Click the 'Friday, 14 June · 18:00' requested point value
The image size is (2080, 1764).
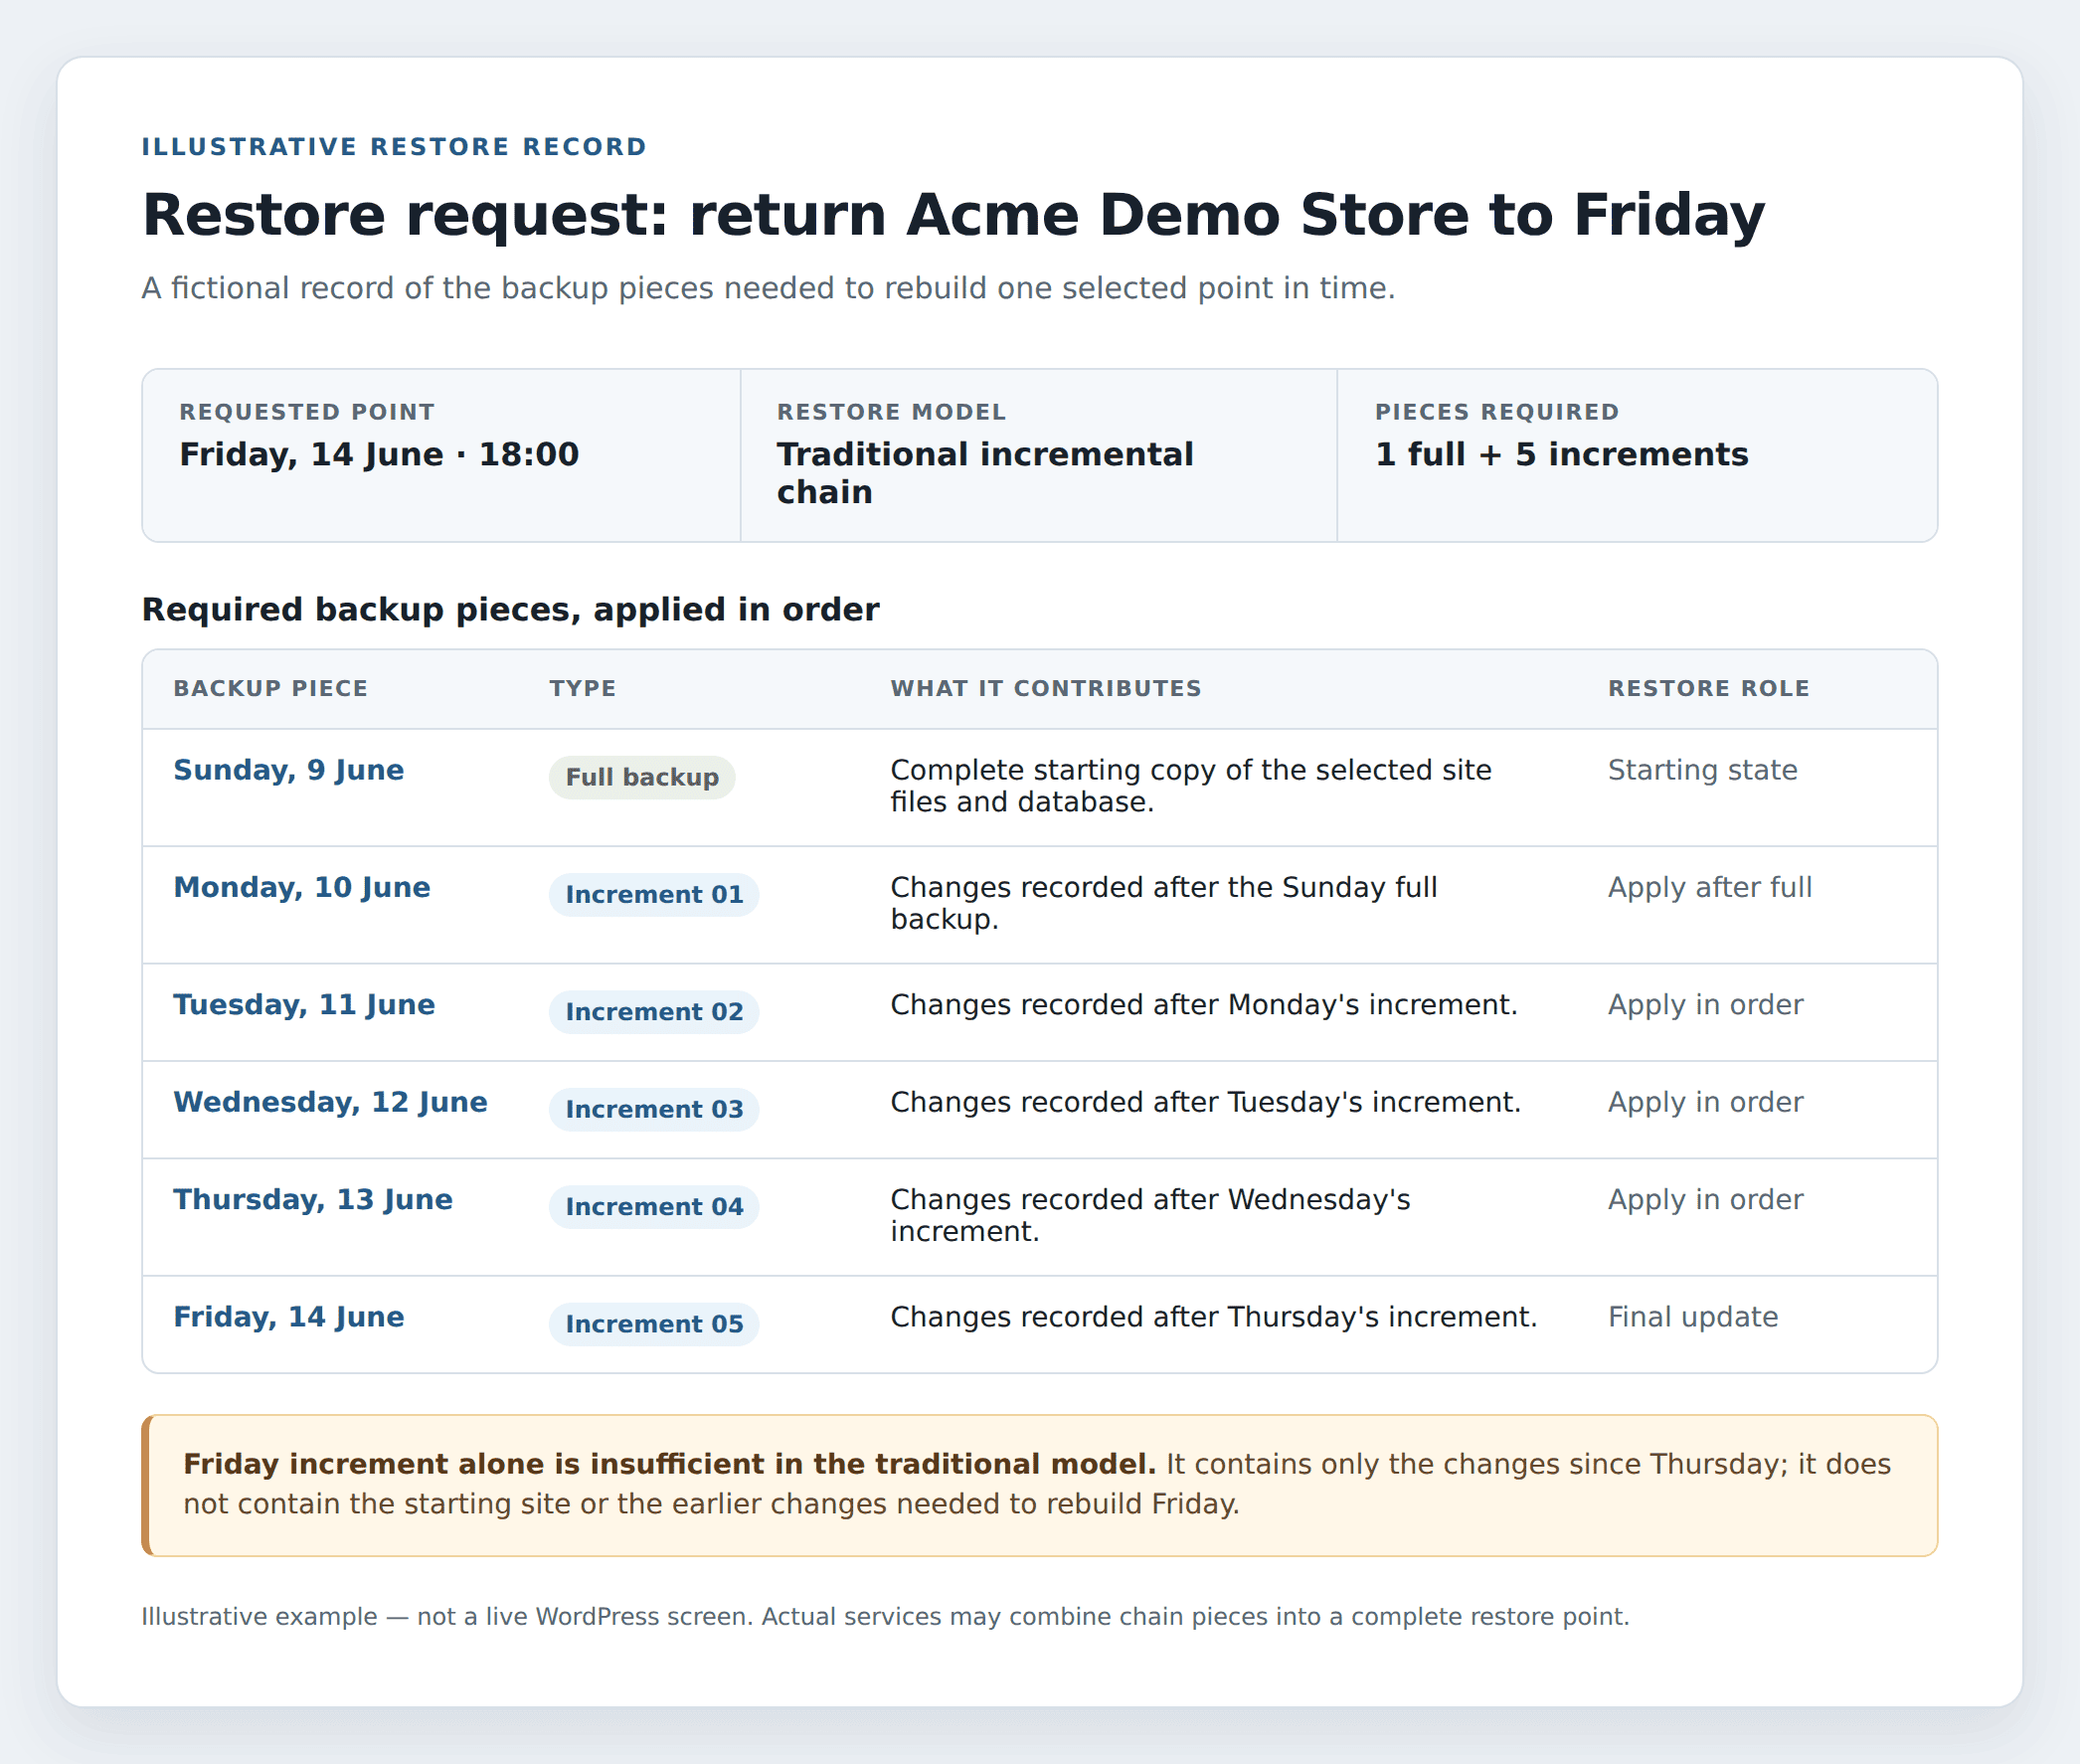coord(379,454)
